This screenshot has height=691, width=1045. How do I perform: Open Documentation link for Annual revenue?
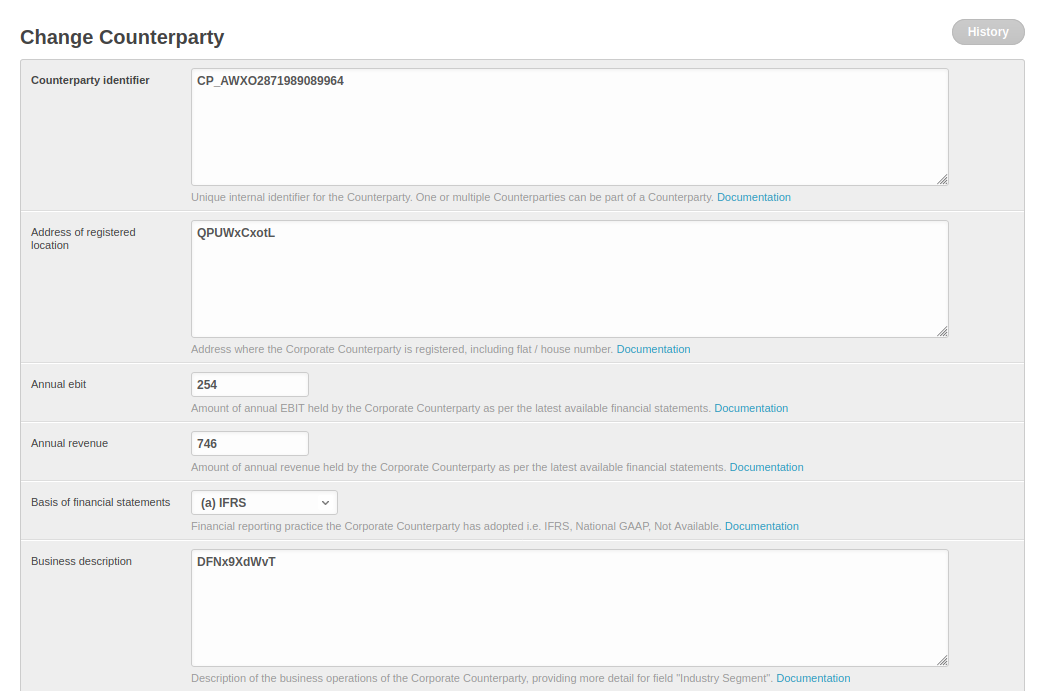point(766,467)
